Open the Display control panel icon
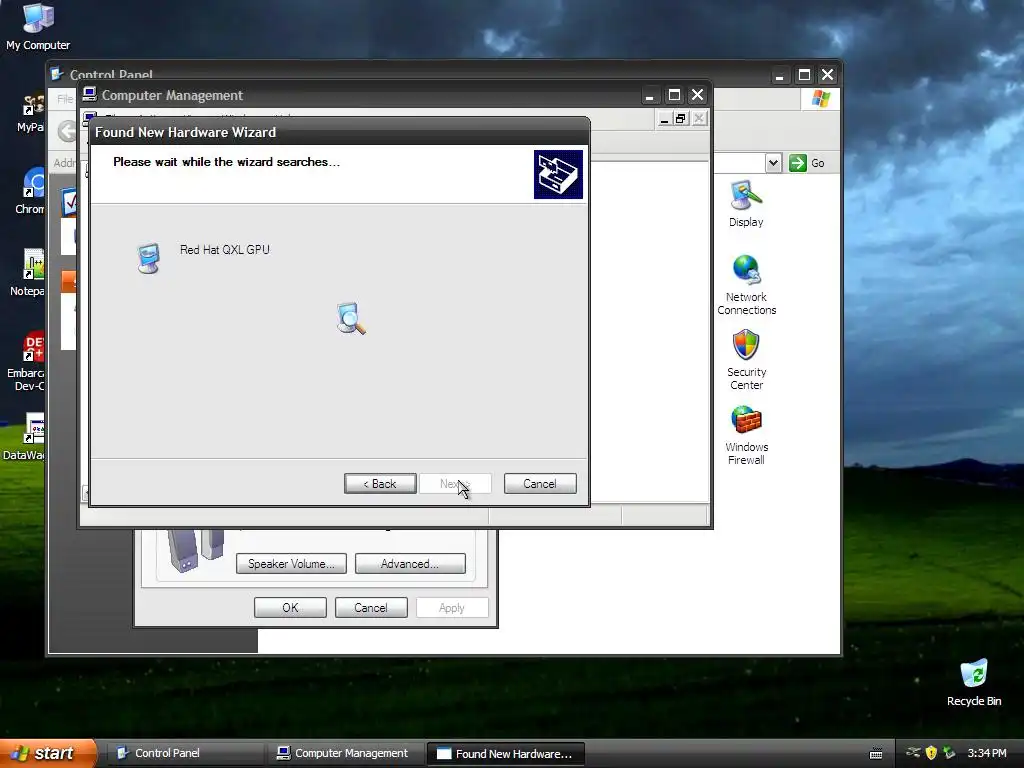Image resolution: width=1024 pixels, height=768 pixels. pos(746,204)
